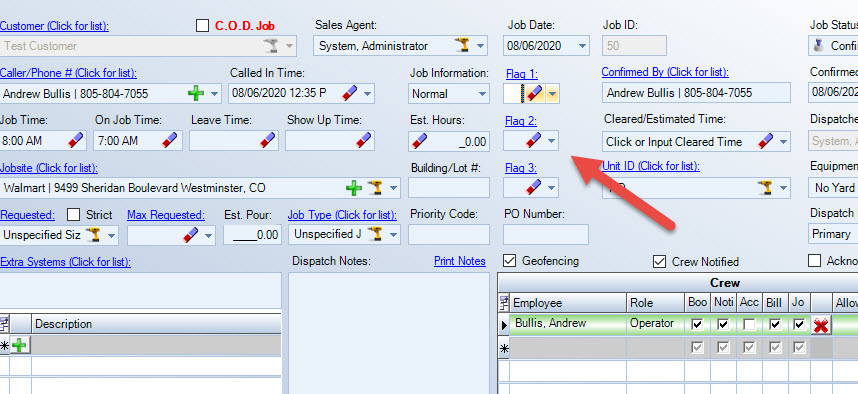
Task: Toggle the Geofencing checkbox
Action: [x=509, y=261]
